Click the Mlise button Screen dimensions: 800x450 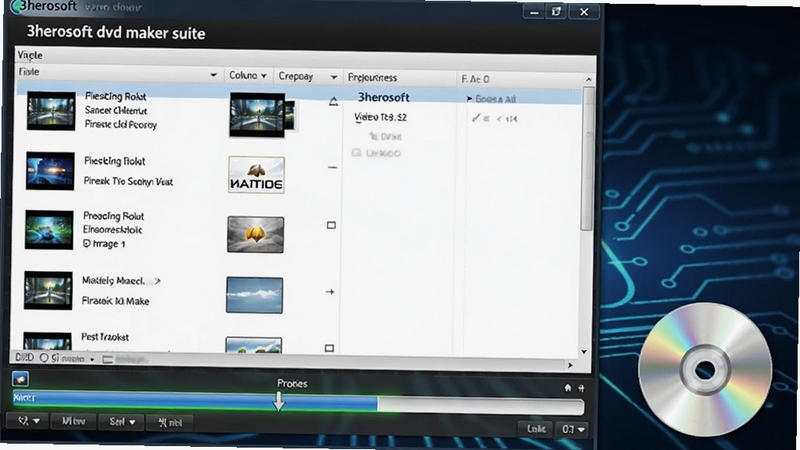tap(73, 421)
